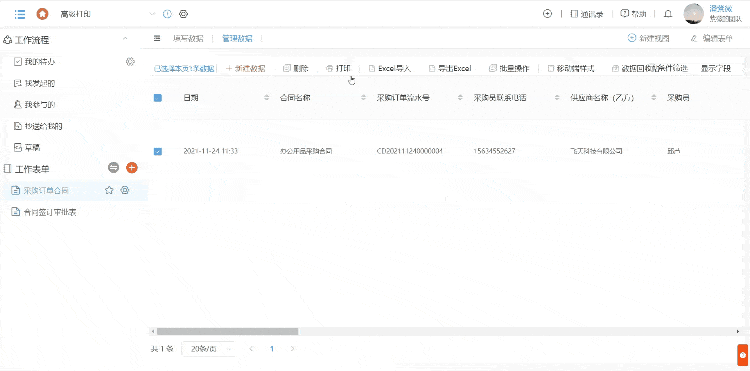Viewport: 750px width, 371px height.
Task: Open the rows-per-page dropdown
Action: click(x=208, y=349)
